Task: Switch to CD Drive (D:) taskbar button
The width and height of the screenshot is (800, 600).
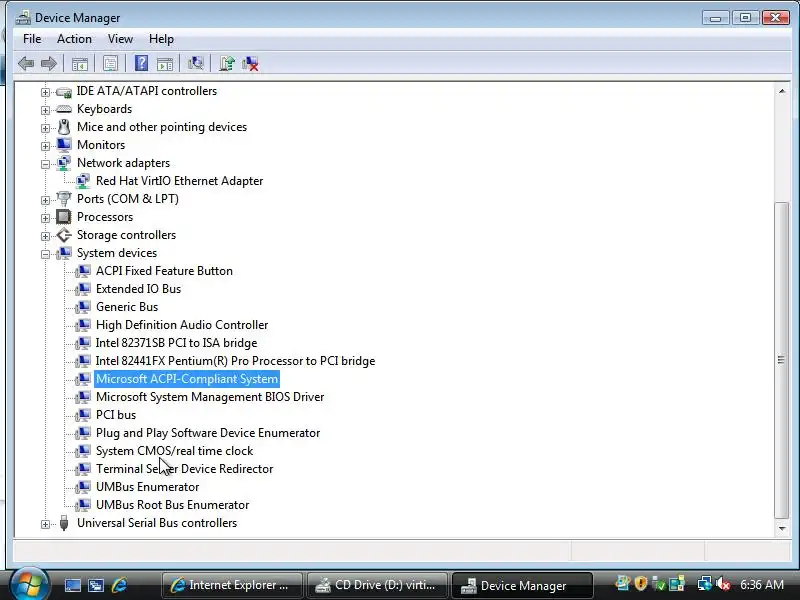Action: [377, 585]
